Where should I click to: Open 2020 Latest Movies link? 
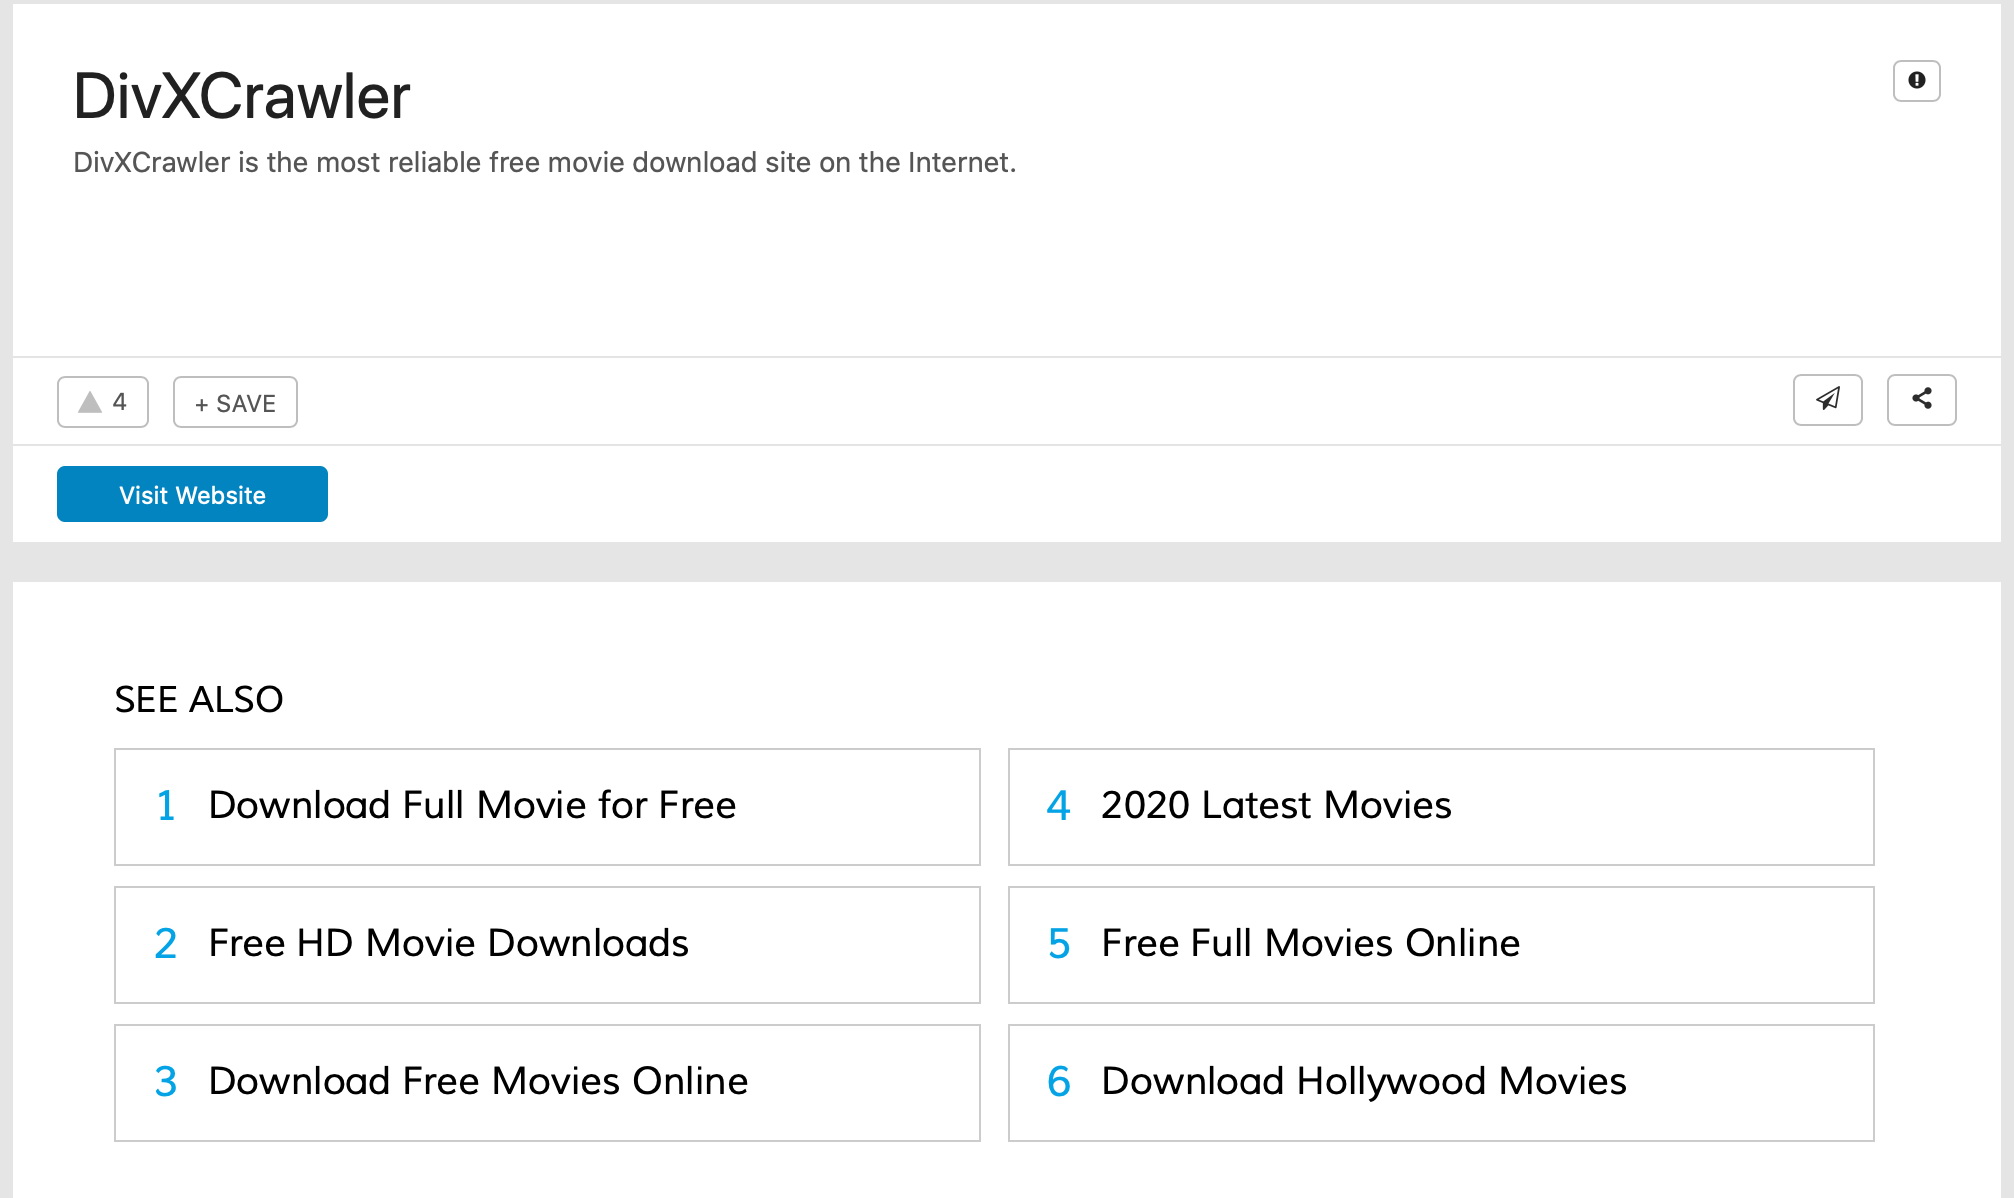[1276, 806]
